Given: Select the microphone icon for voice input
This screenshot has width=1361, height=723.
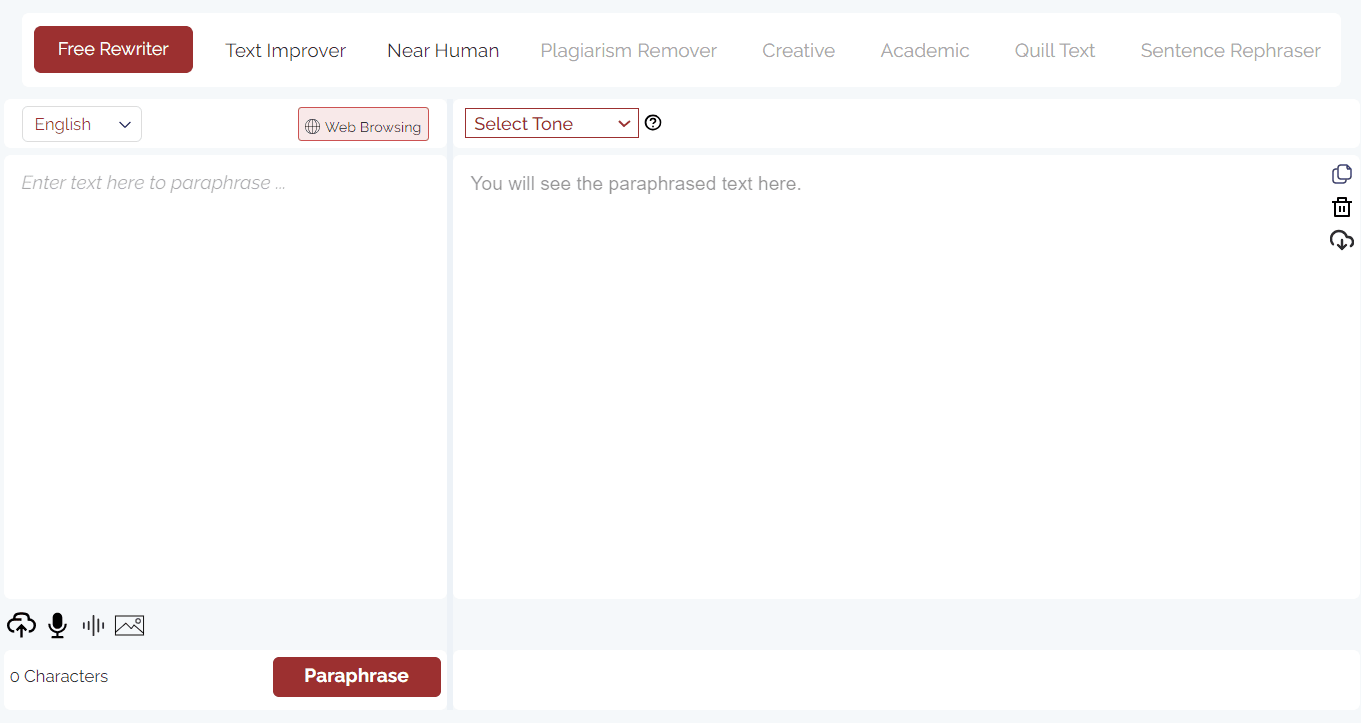Looking at the screenshot, I should tap(57, 624).
